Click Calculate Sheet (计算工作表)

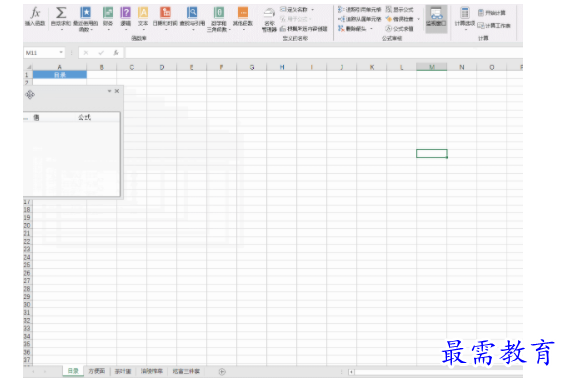(x=494, y=26)
